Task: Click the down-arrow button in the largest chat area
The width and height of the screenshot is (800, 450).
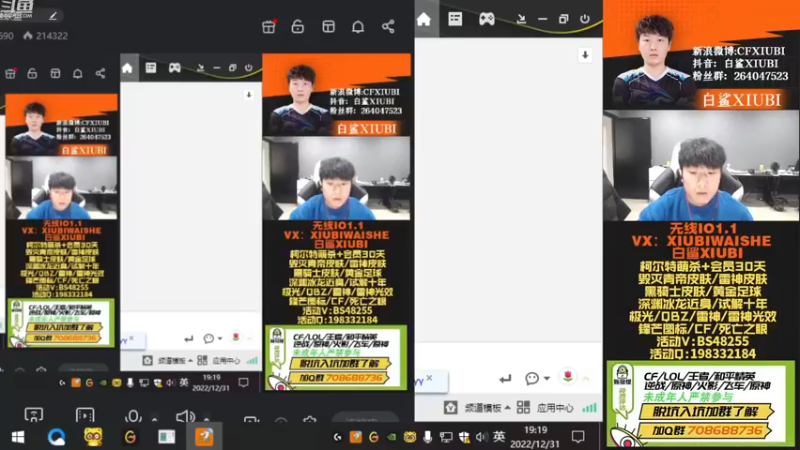Action: (x=585, y=55)
